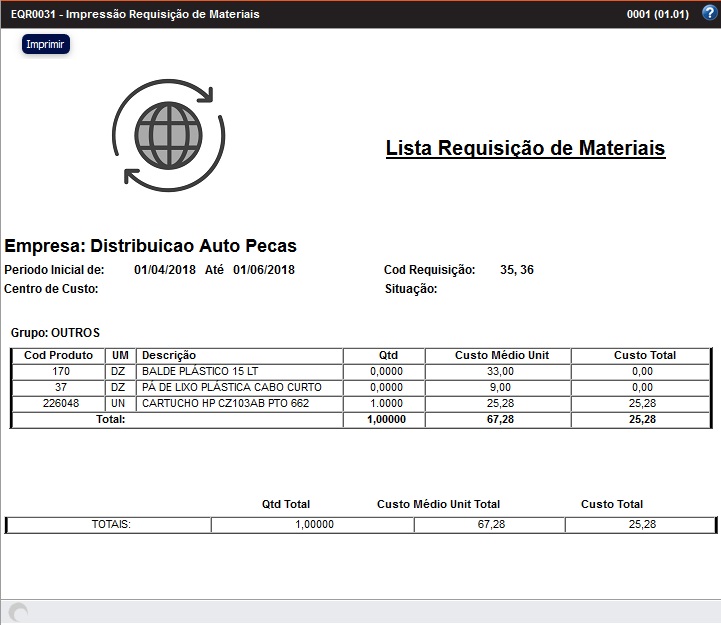Image resolution: width=721 pixels, height=625 pixels.
Task: Click the window title EQR0031 bar text
Action: 135,14
